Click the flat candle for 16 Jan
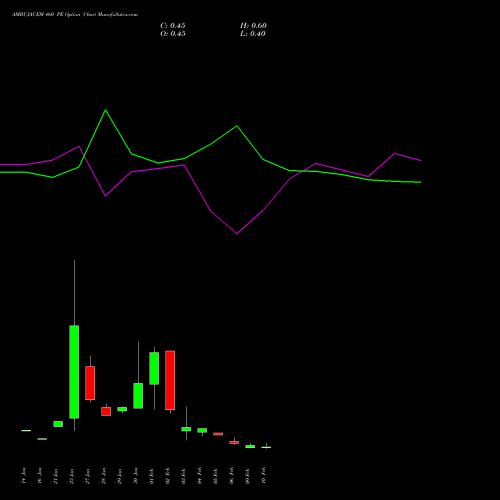 click(x=42, y=439)
